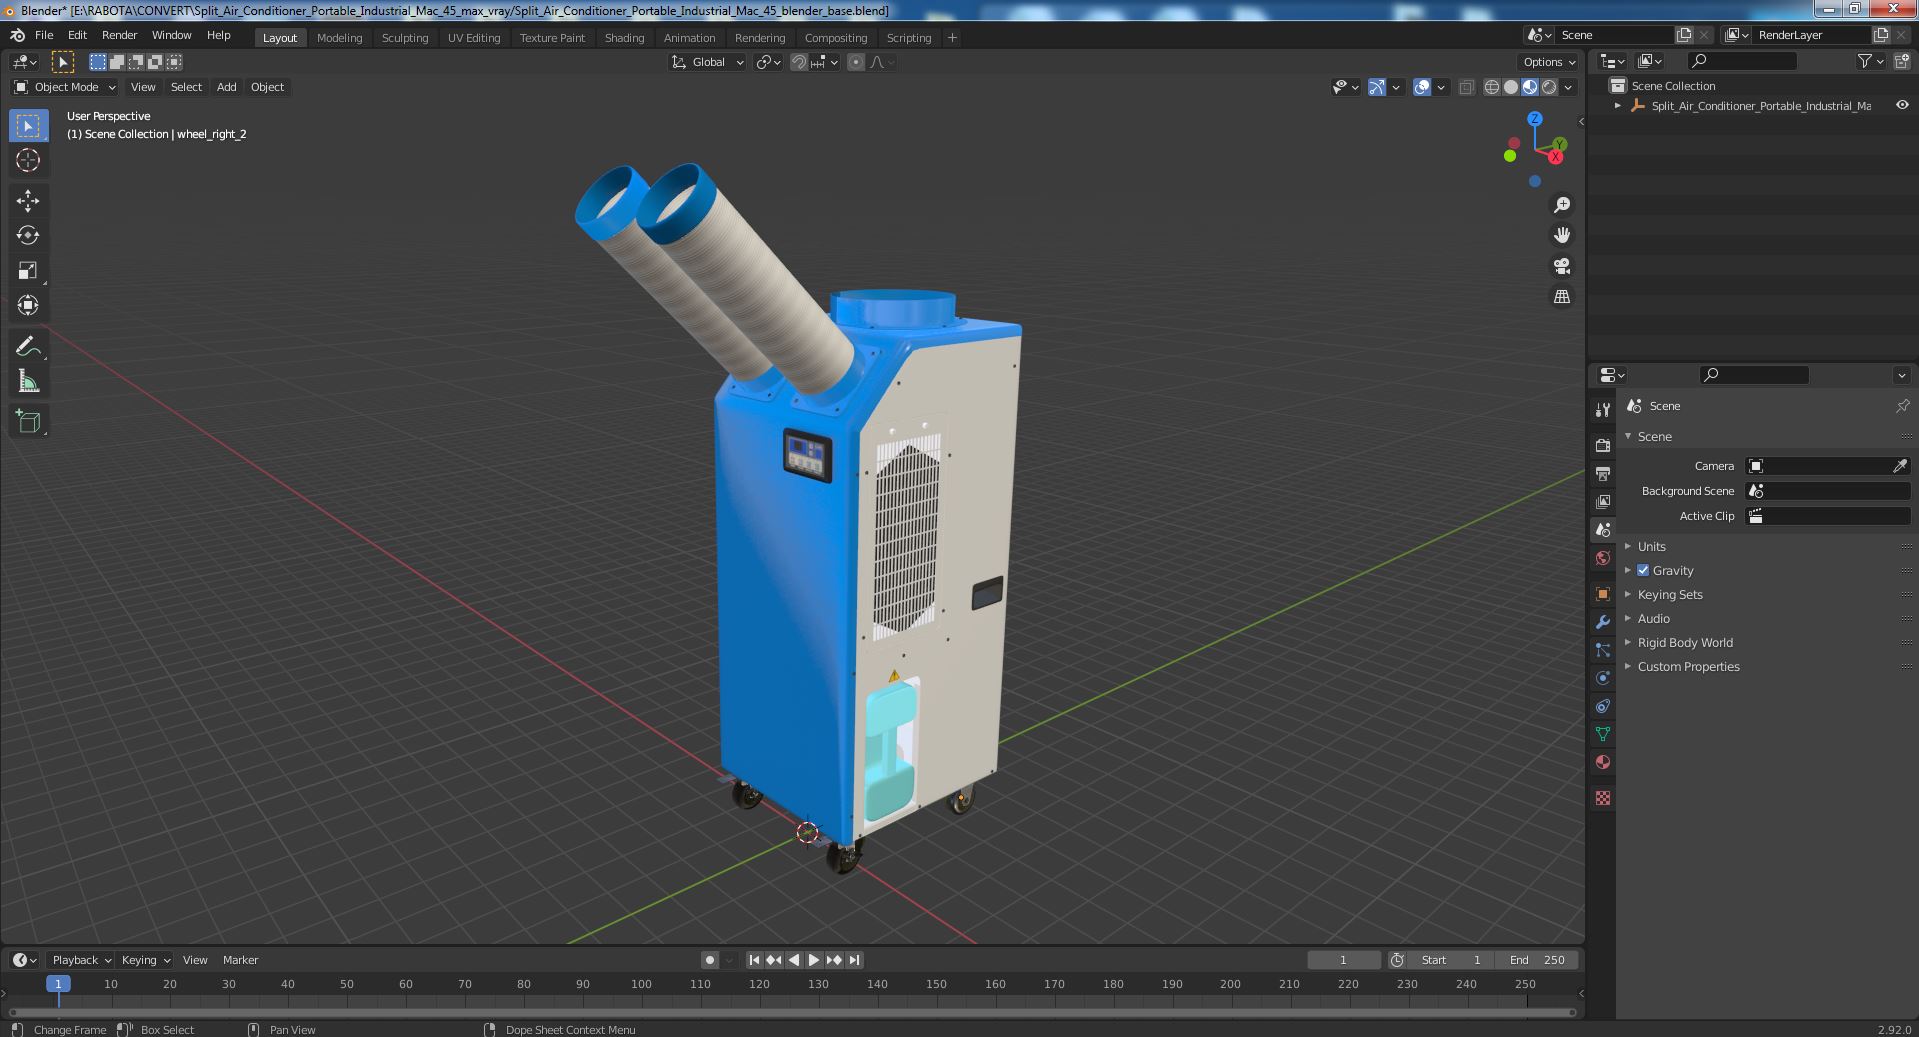
Task: Open the Render properties tab
Action: pyautogui.click(x=1603, y=445)
